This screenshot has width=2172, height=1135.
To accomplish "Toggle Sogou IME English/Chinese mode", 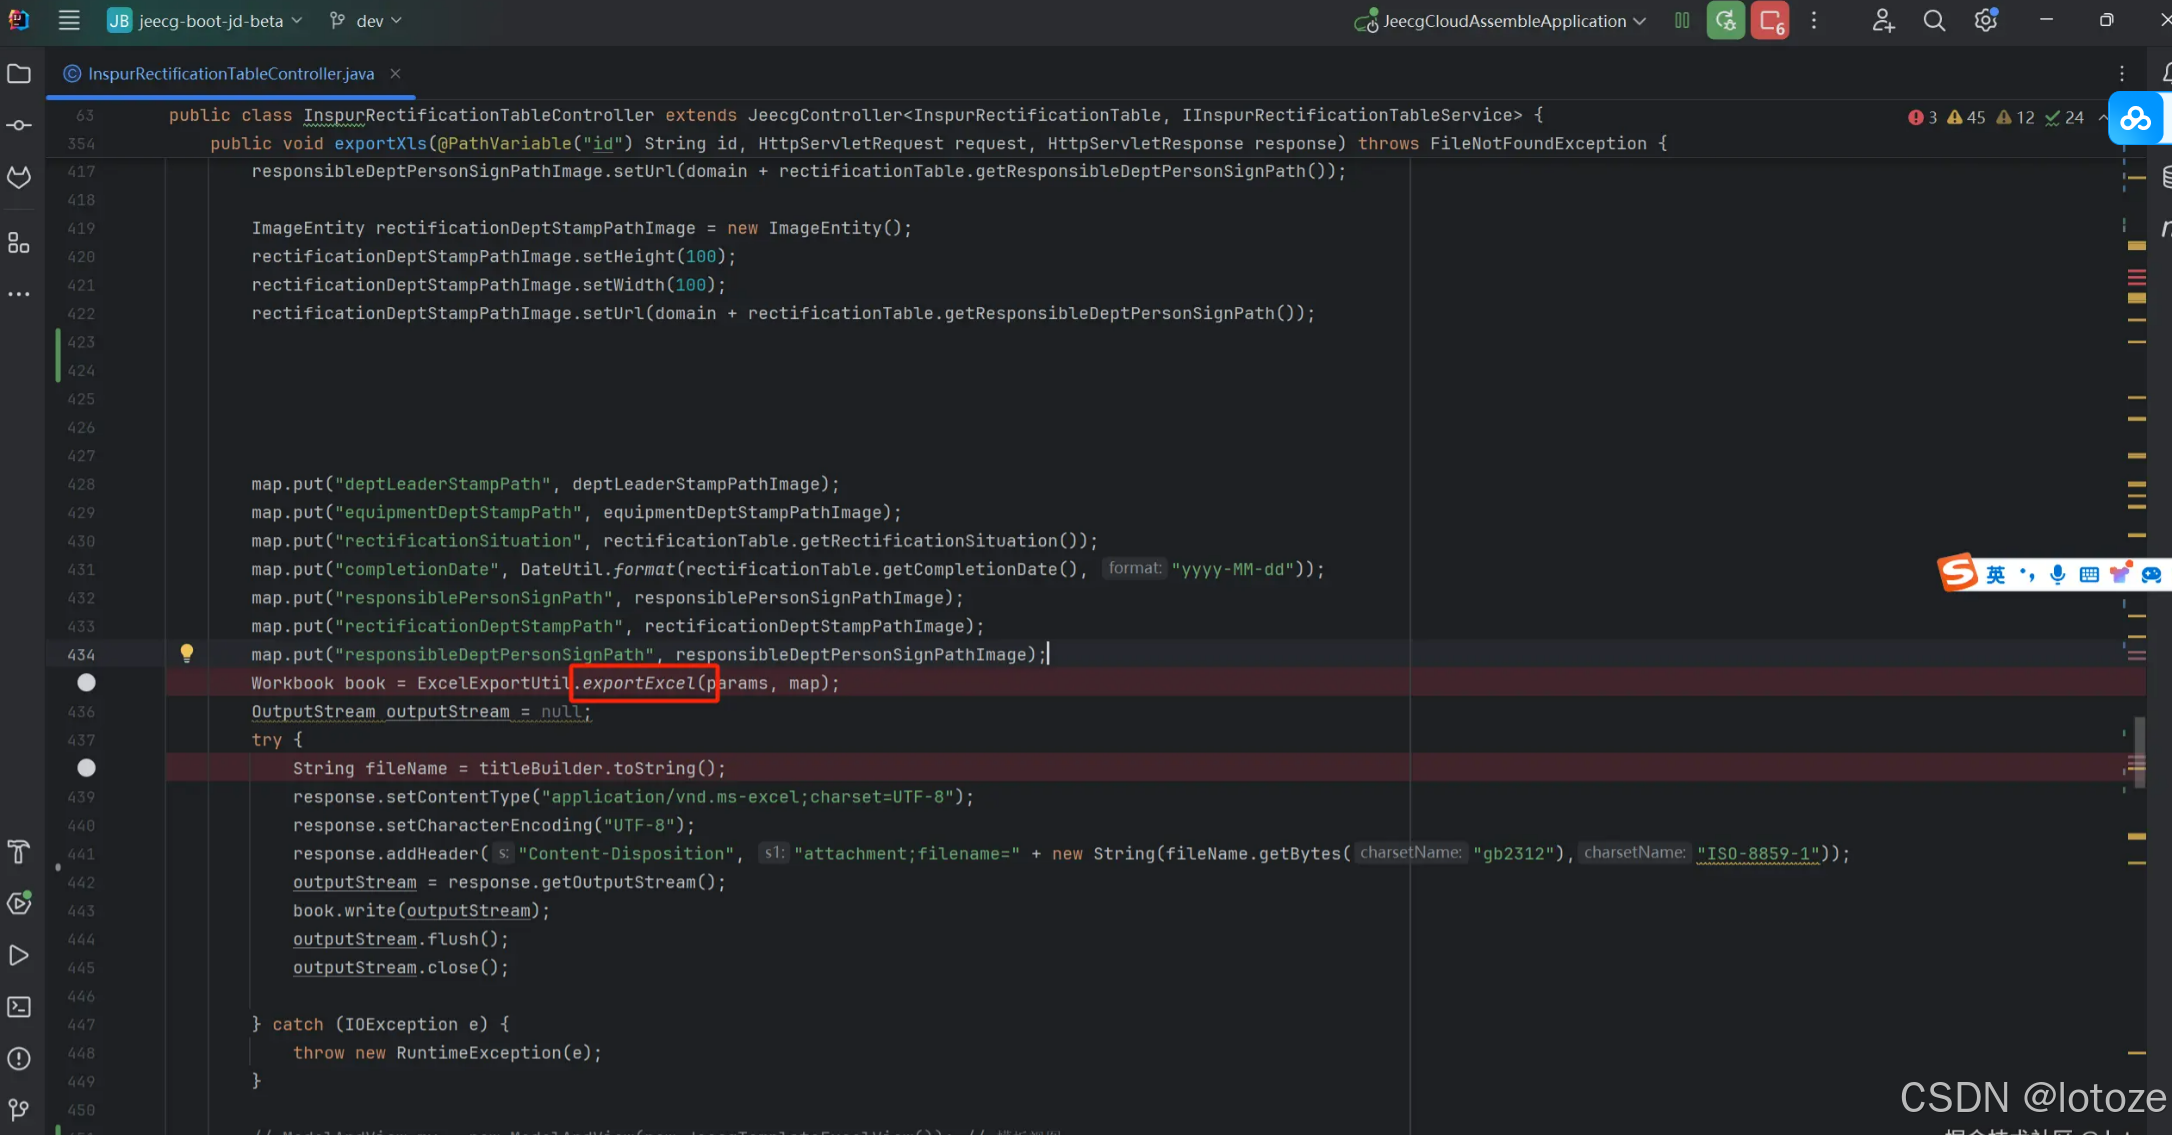I will pos(1995,574).
